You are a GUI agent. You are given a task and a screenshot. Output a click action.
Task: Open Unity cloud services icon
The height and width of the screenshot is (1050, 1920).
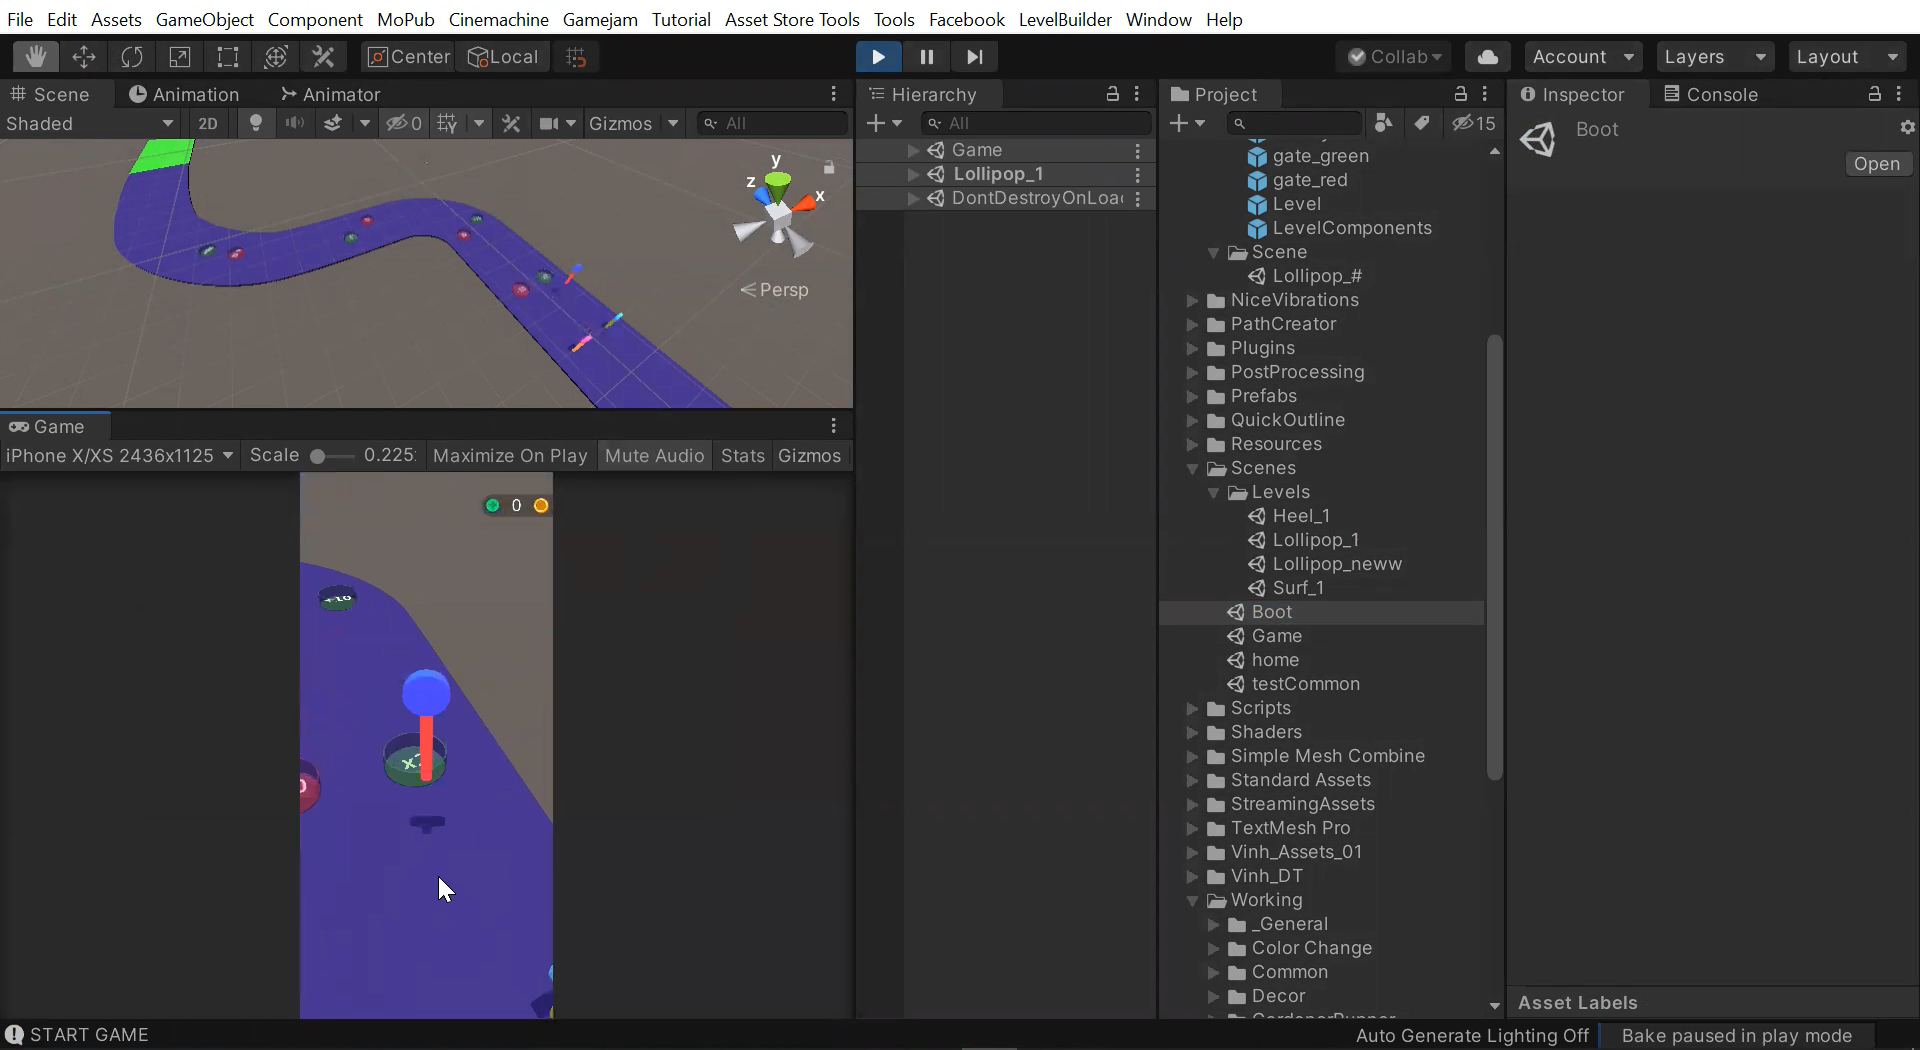click(x=1487, y=57)
